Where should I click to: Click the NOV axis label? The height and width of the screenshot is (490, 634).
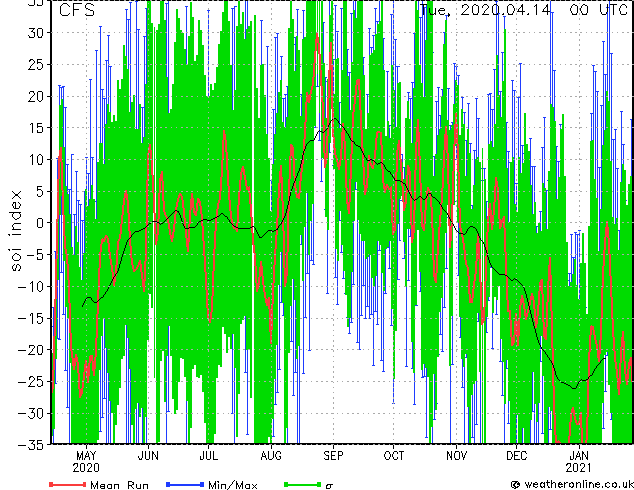point(456,456)
